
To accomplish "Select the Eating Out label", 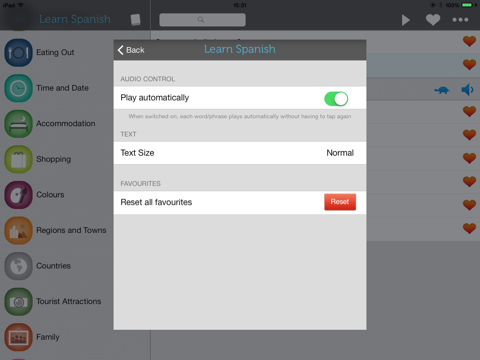I will 55,52.
